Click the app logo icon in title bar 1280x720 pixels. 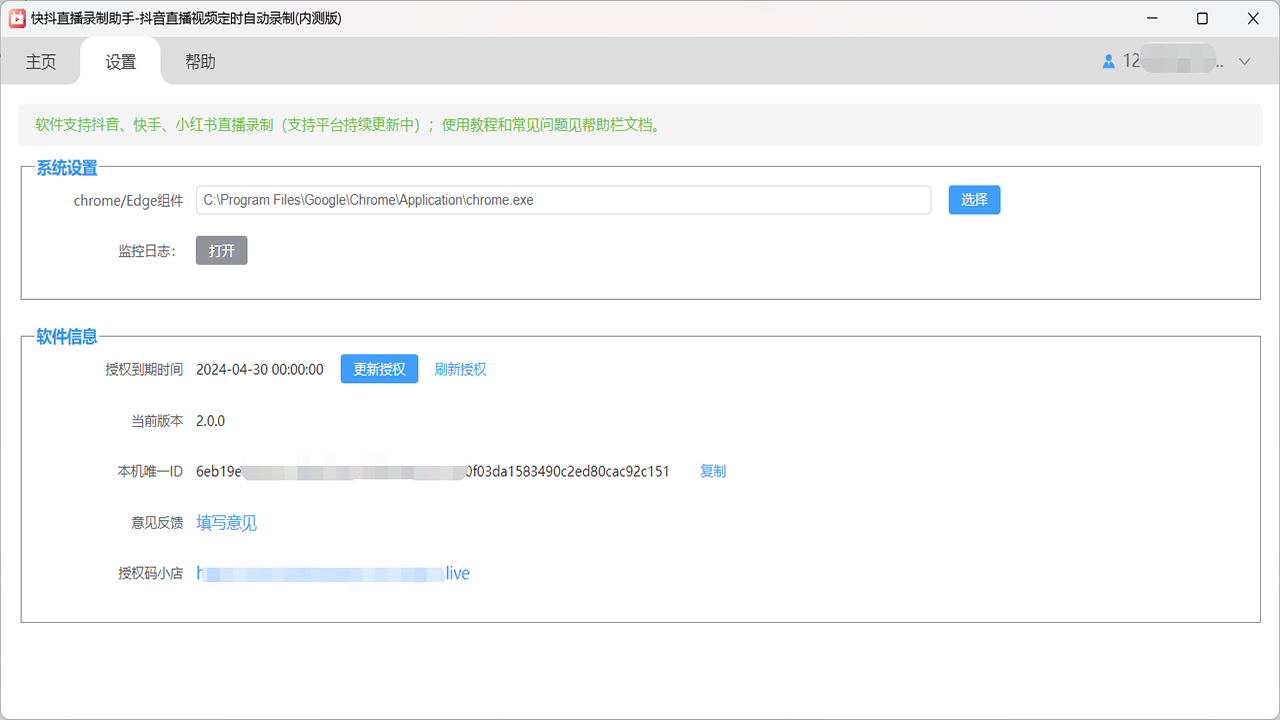pos(17,18)
